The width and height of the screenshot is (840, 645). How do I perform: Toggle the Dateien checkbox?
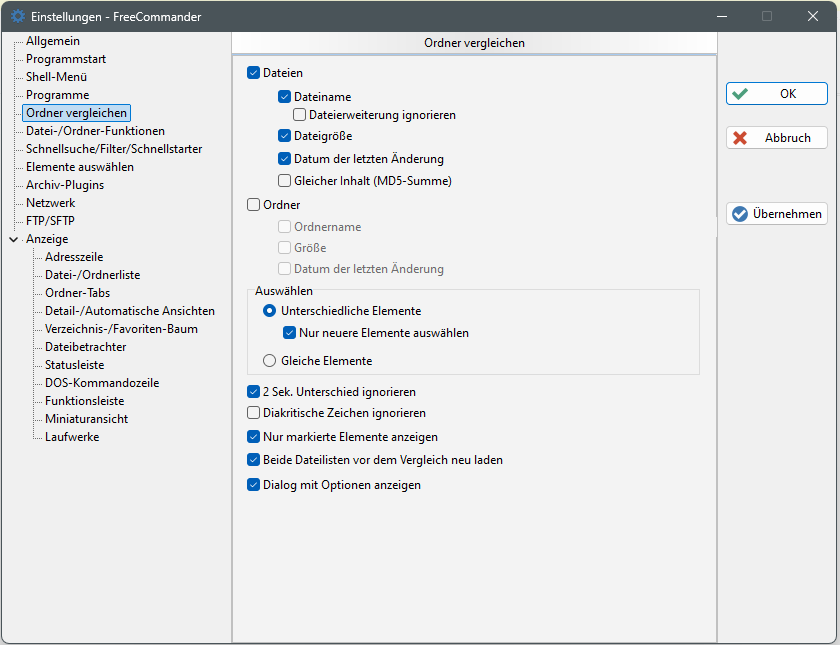point(253,73)
